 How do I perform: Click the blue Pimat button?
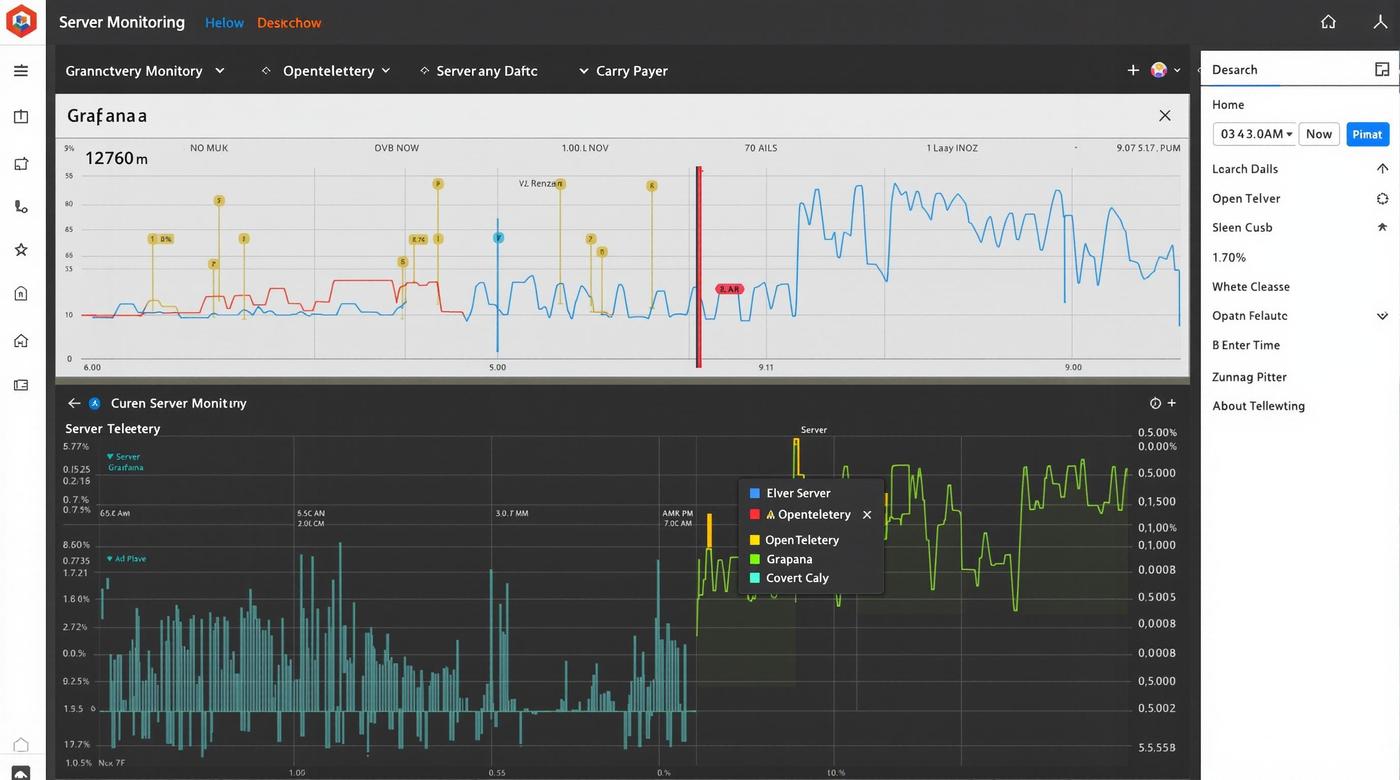coord(1367,133)
